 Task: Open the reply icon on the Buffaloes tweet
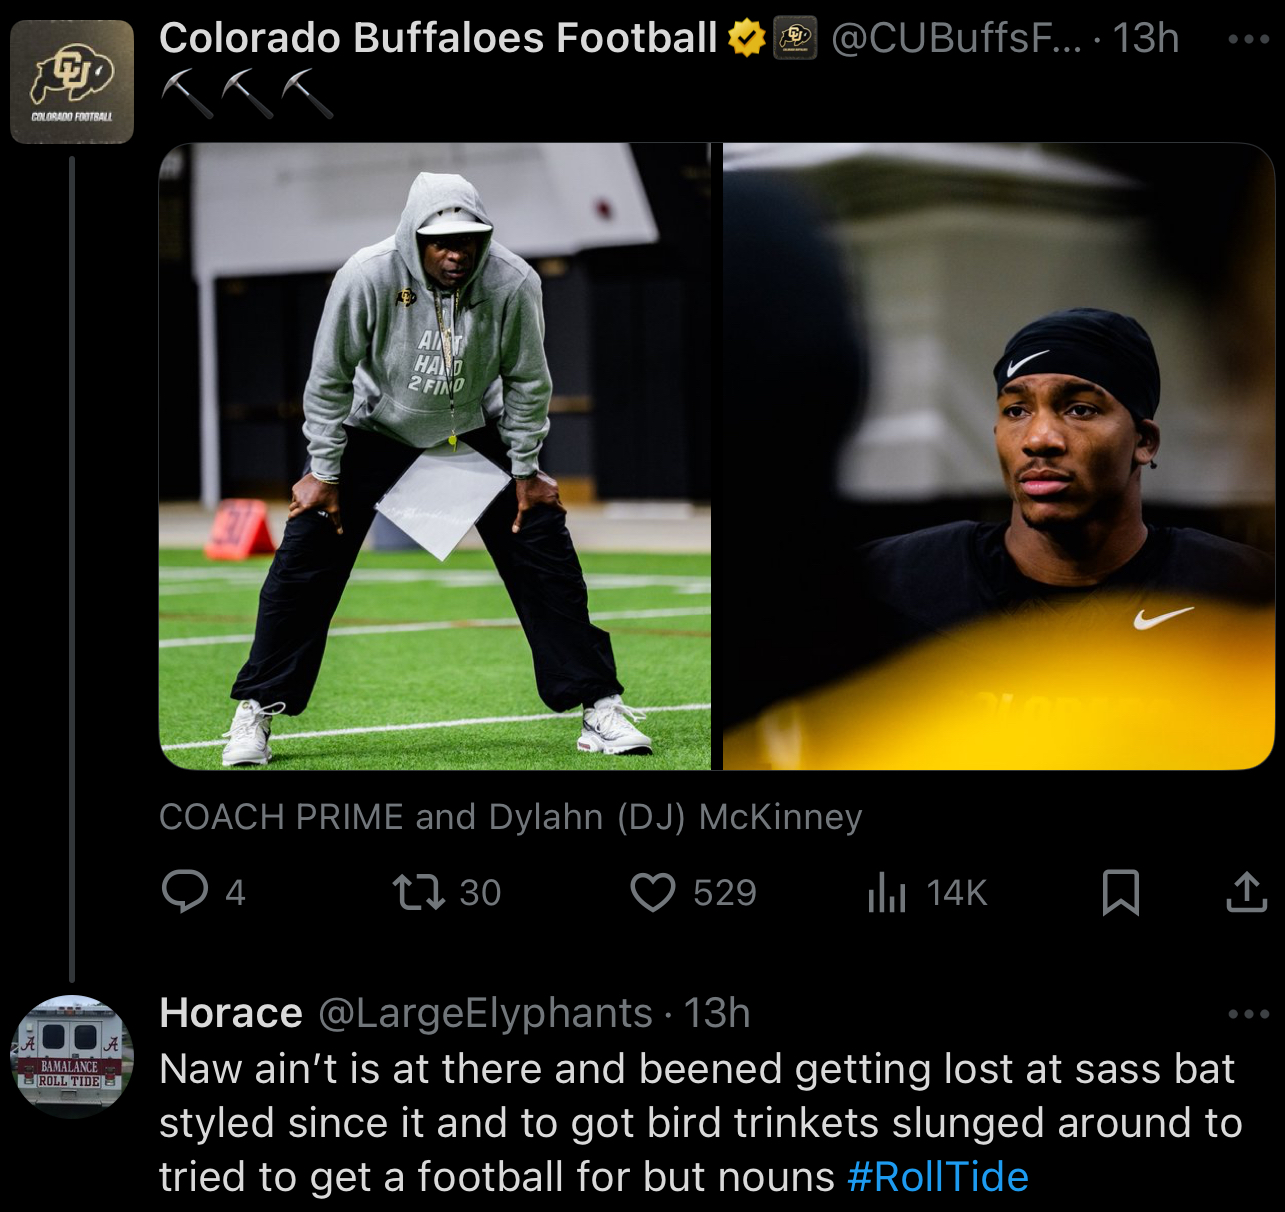[185, 892]
